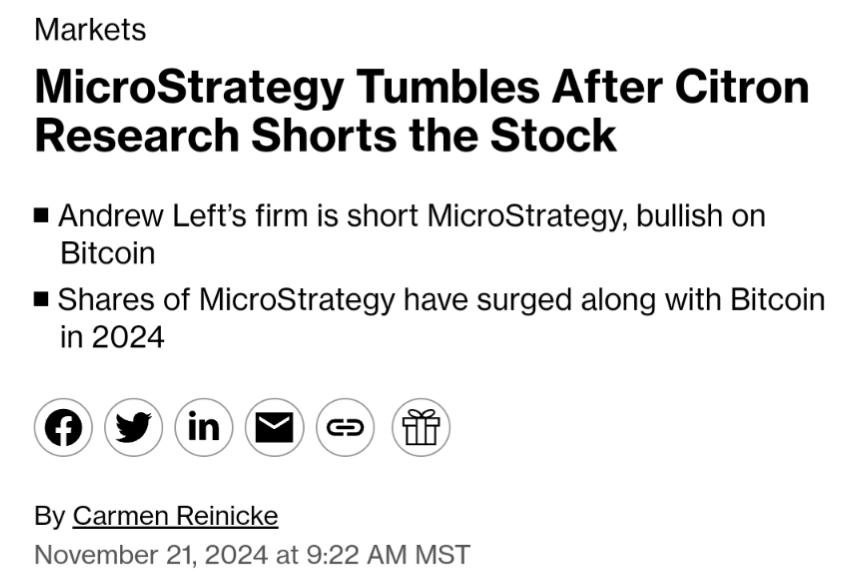Select the line 'Shares of MicroStrategy have surged'
This screenshot has height=580, width=863.
coord(441,300)
